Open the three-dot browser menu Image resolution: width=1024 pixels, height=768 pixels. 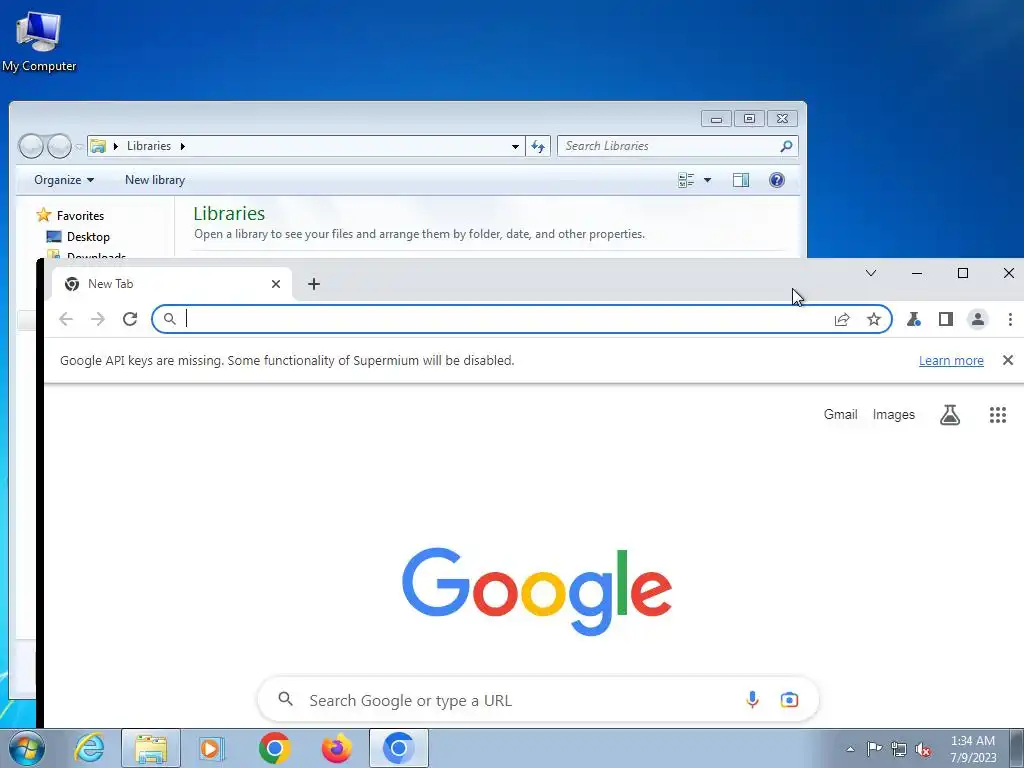coord(1010,319)
